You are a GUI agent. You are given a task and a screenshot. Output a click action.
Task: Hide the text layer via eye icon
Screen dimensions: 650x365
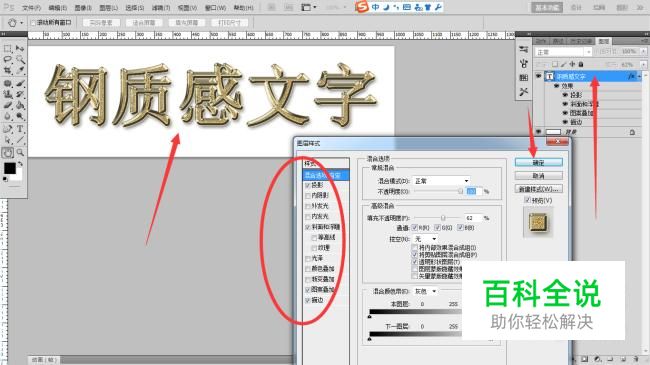(538, 76)
